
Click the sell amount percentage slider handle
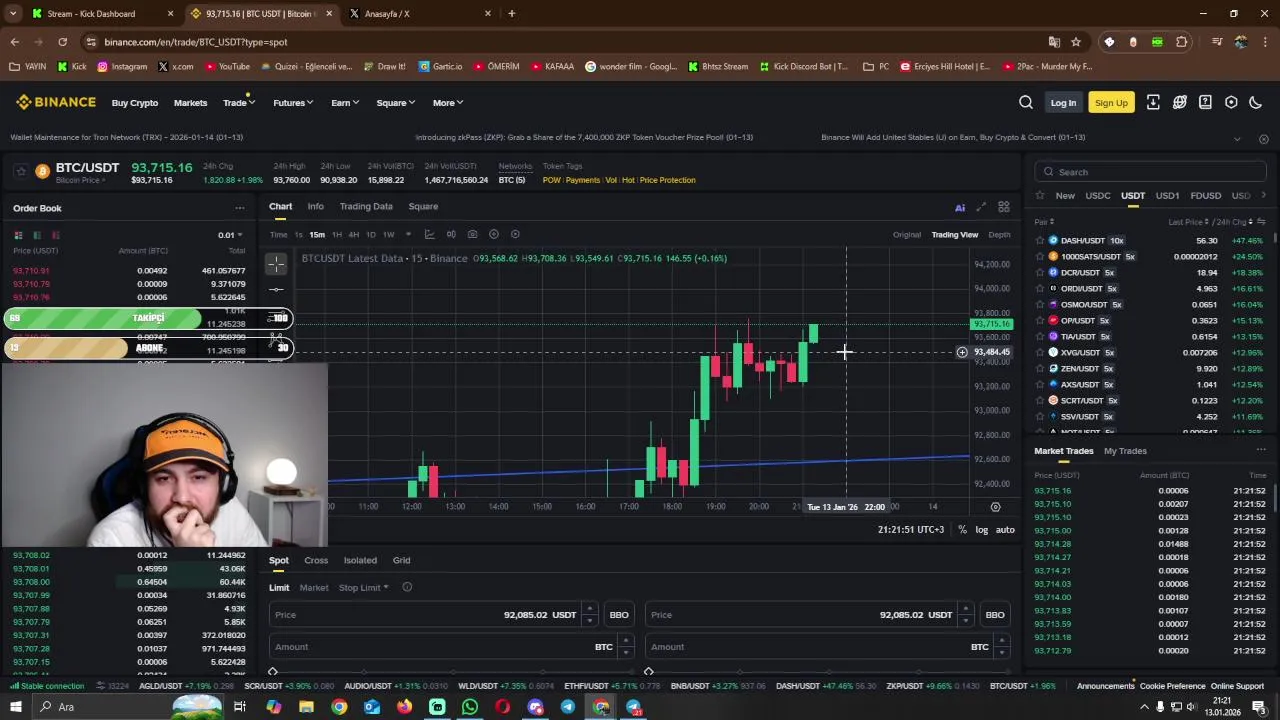tap(649, 672)
